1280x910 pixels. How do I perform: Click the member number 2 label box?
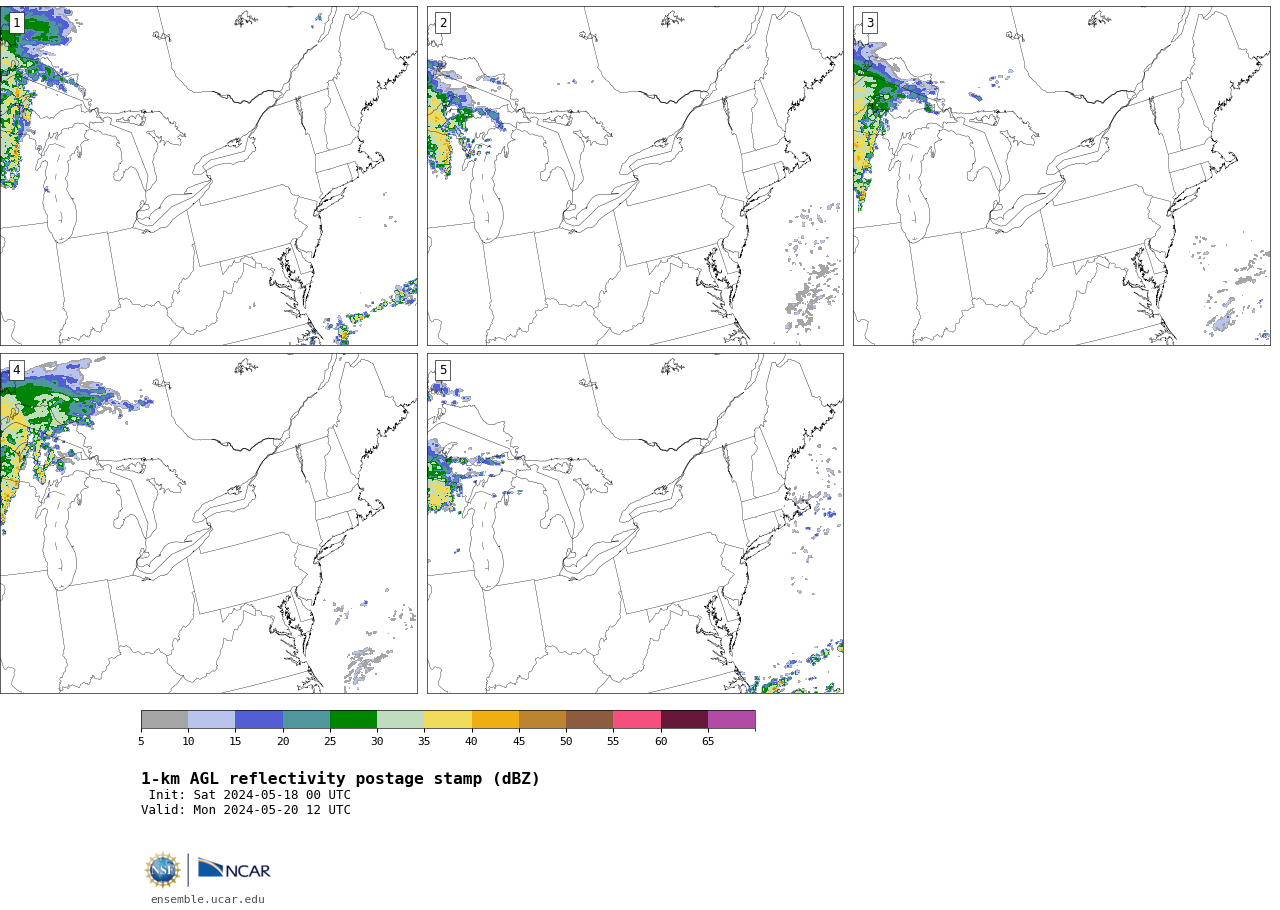pos(443,23)
